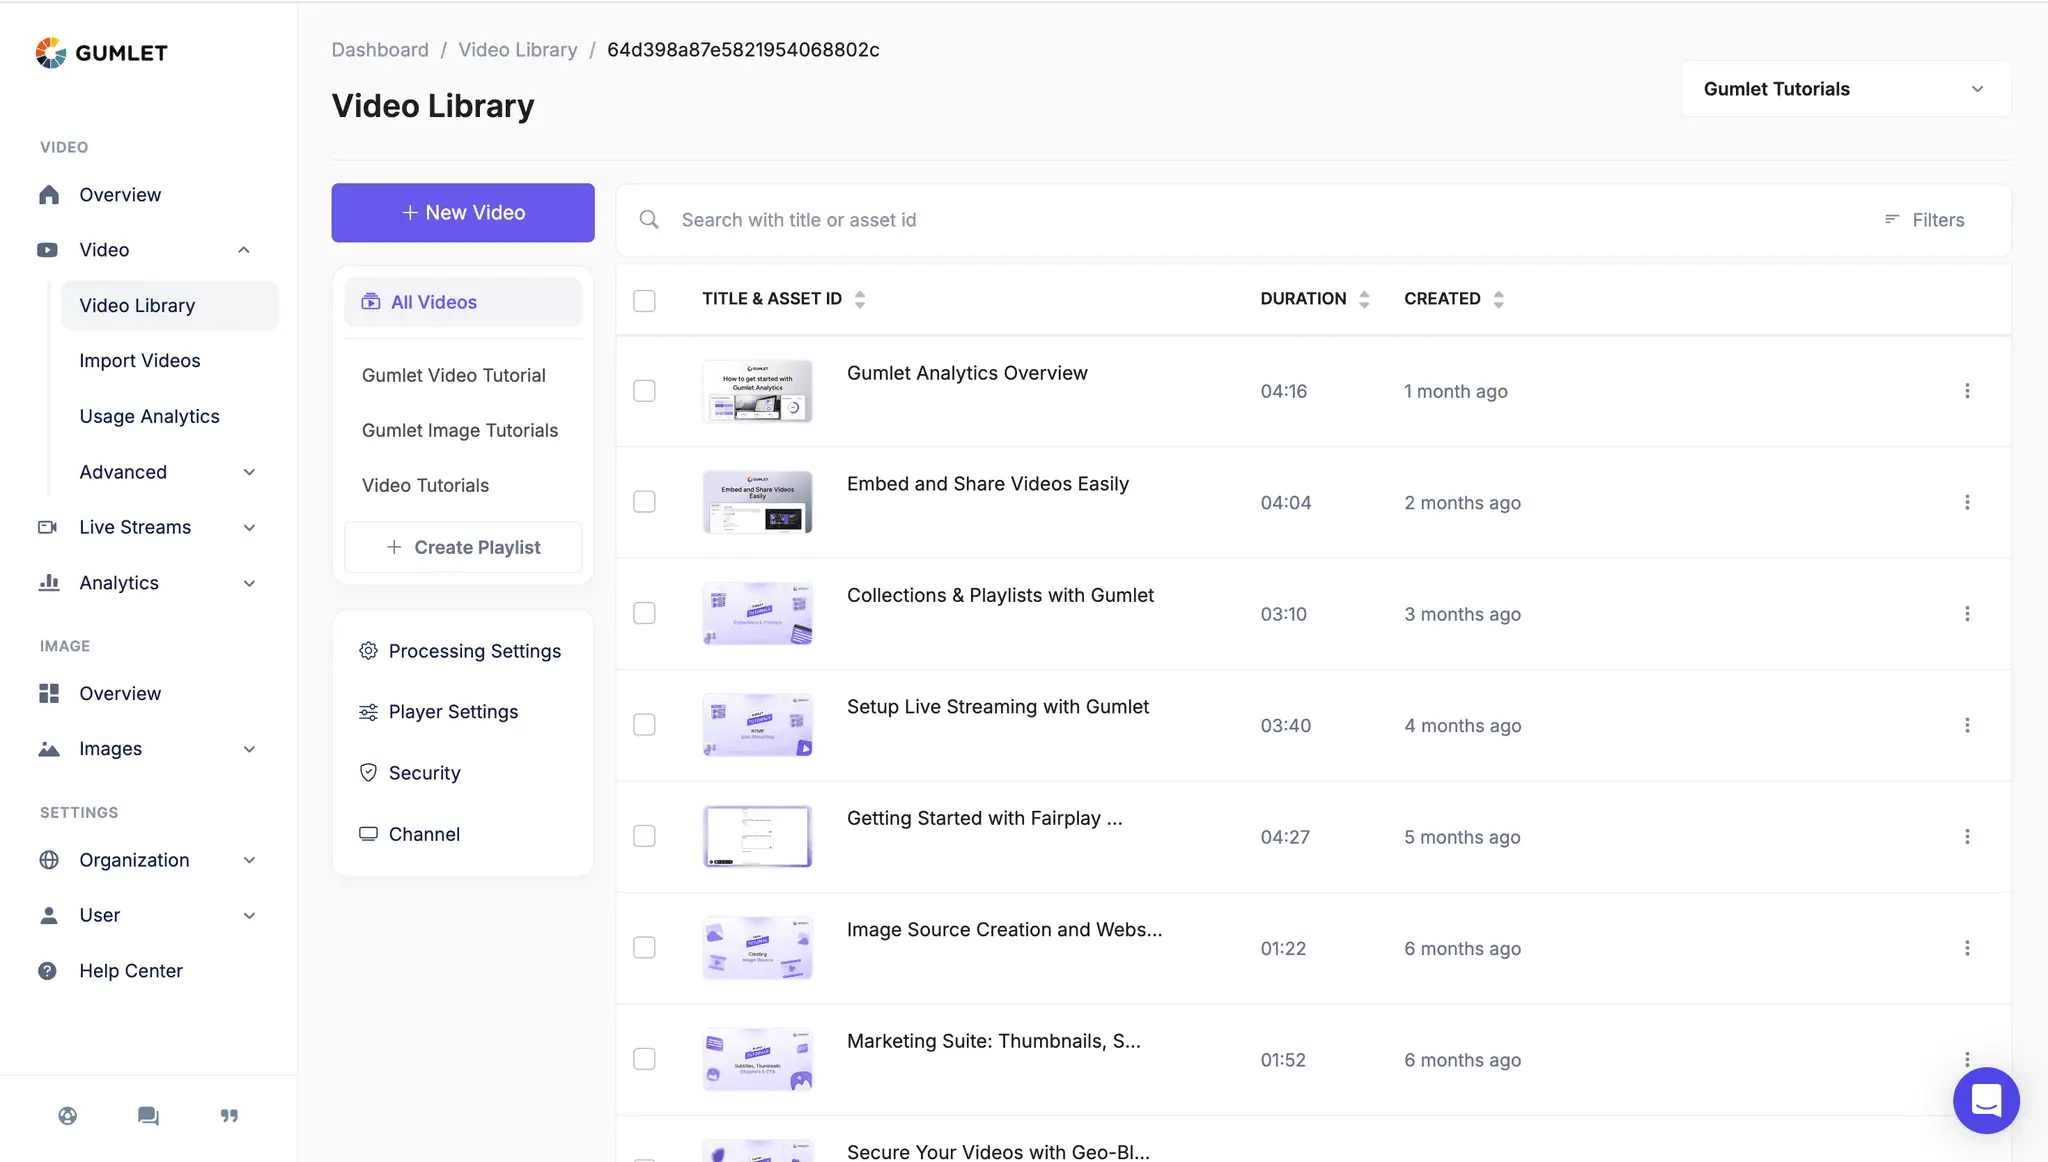Open more options for Setup Live Streaming video

[x=1967, y=725]
